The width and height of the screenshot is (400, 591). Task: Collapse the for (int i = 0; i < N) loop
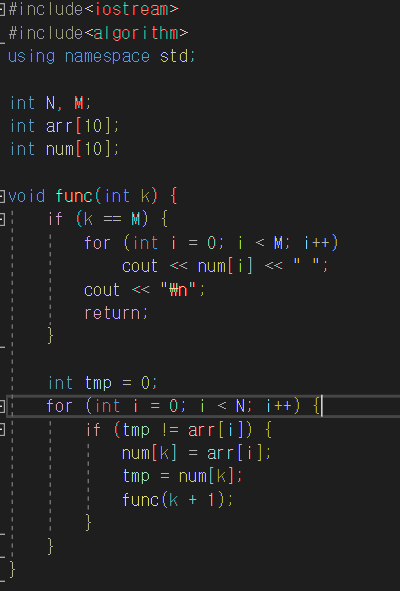coord(2,406)
